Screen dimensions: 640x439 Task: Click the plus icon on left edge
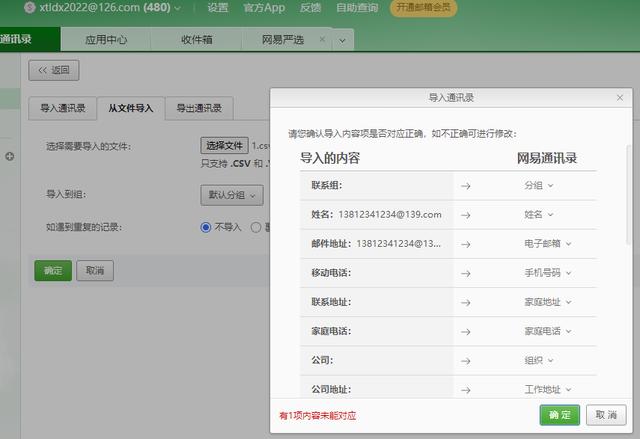coord(9,156)
